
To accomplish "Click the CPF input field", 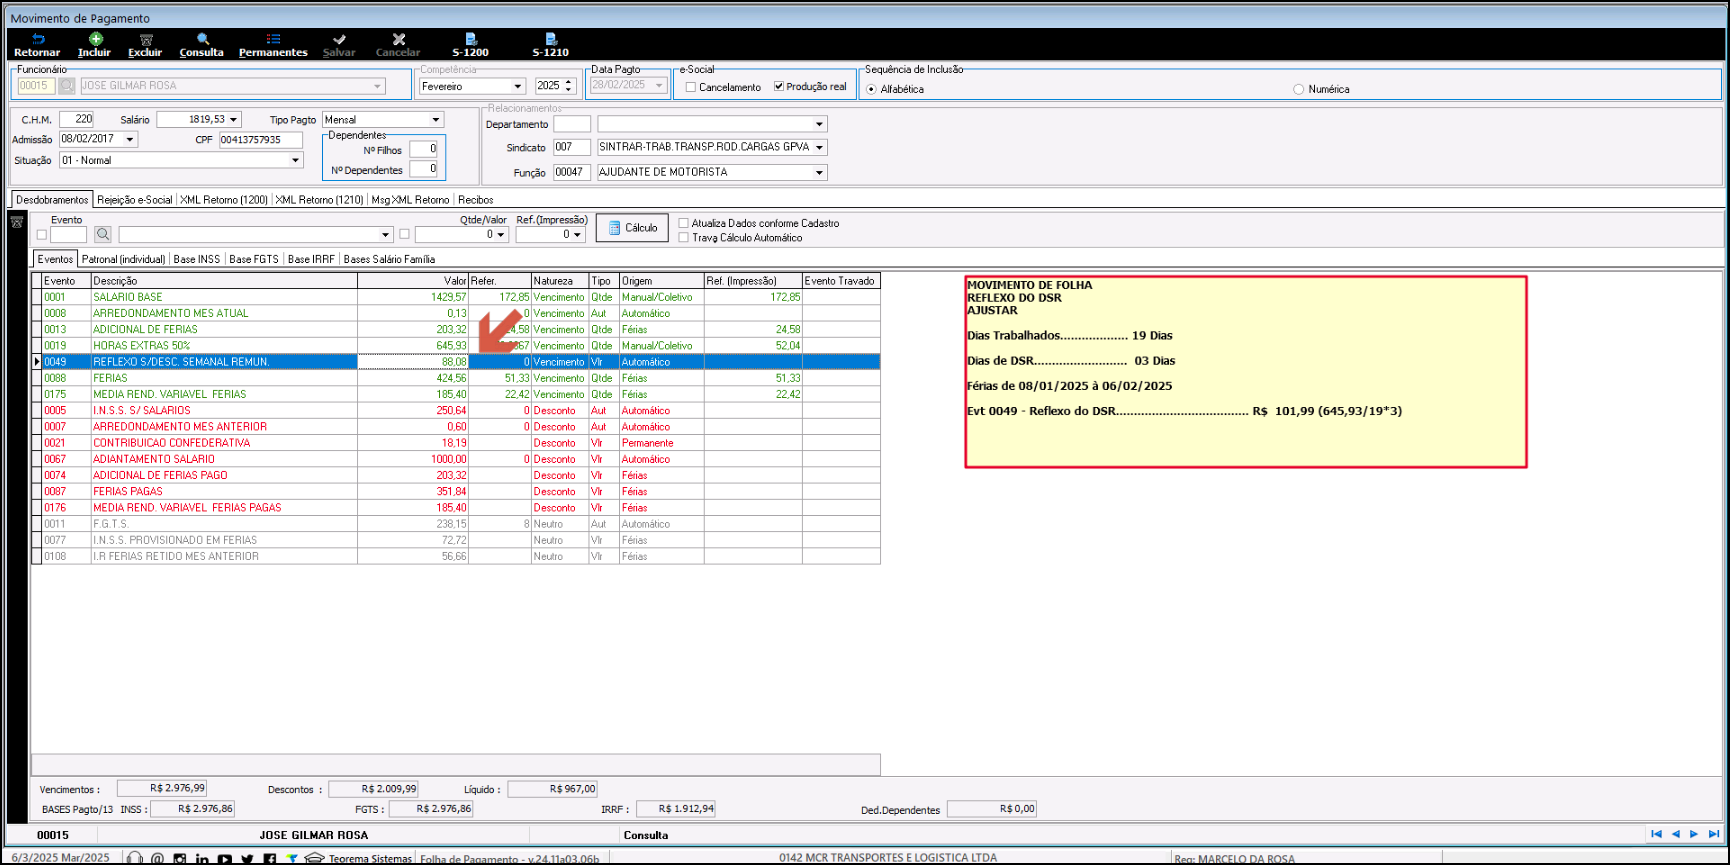I will (261, 140).
